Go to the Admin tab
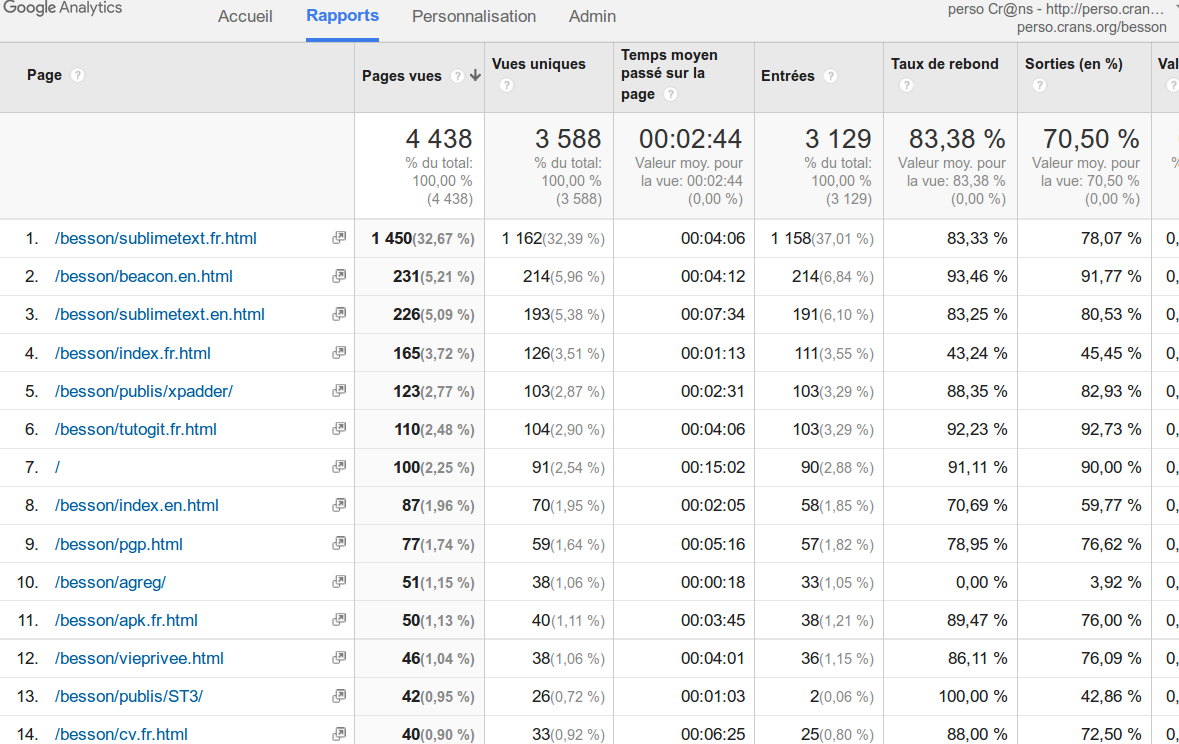 pos(592,17)
